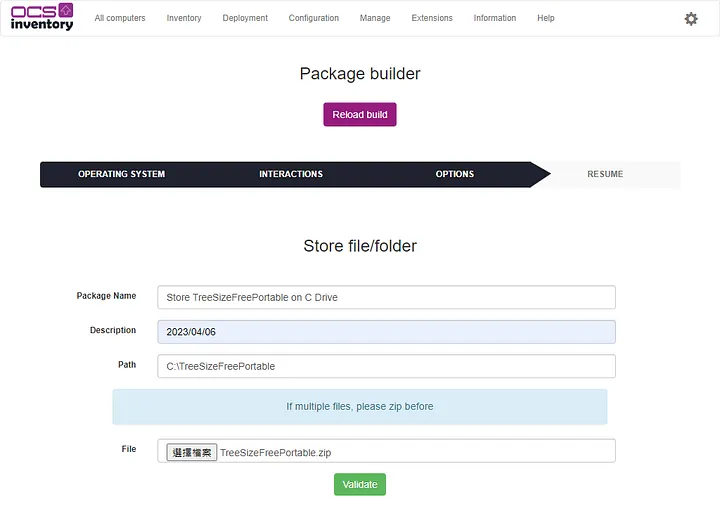
Task: Focus the Description field
Action: [x=386, y=332]
